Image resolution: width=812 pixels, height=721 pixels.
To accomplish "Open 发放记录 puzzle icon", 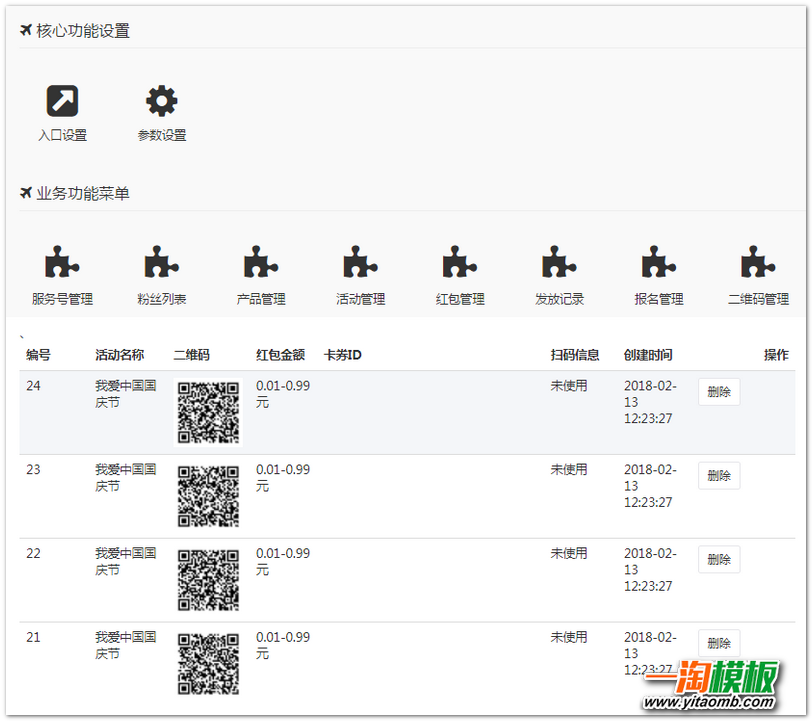I will pyautogui.click(x=559, y=262).
